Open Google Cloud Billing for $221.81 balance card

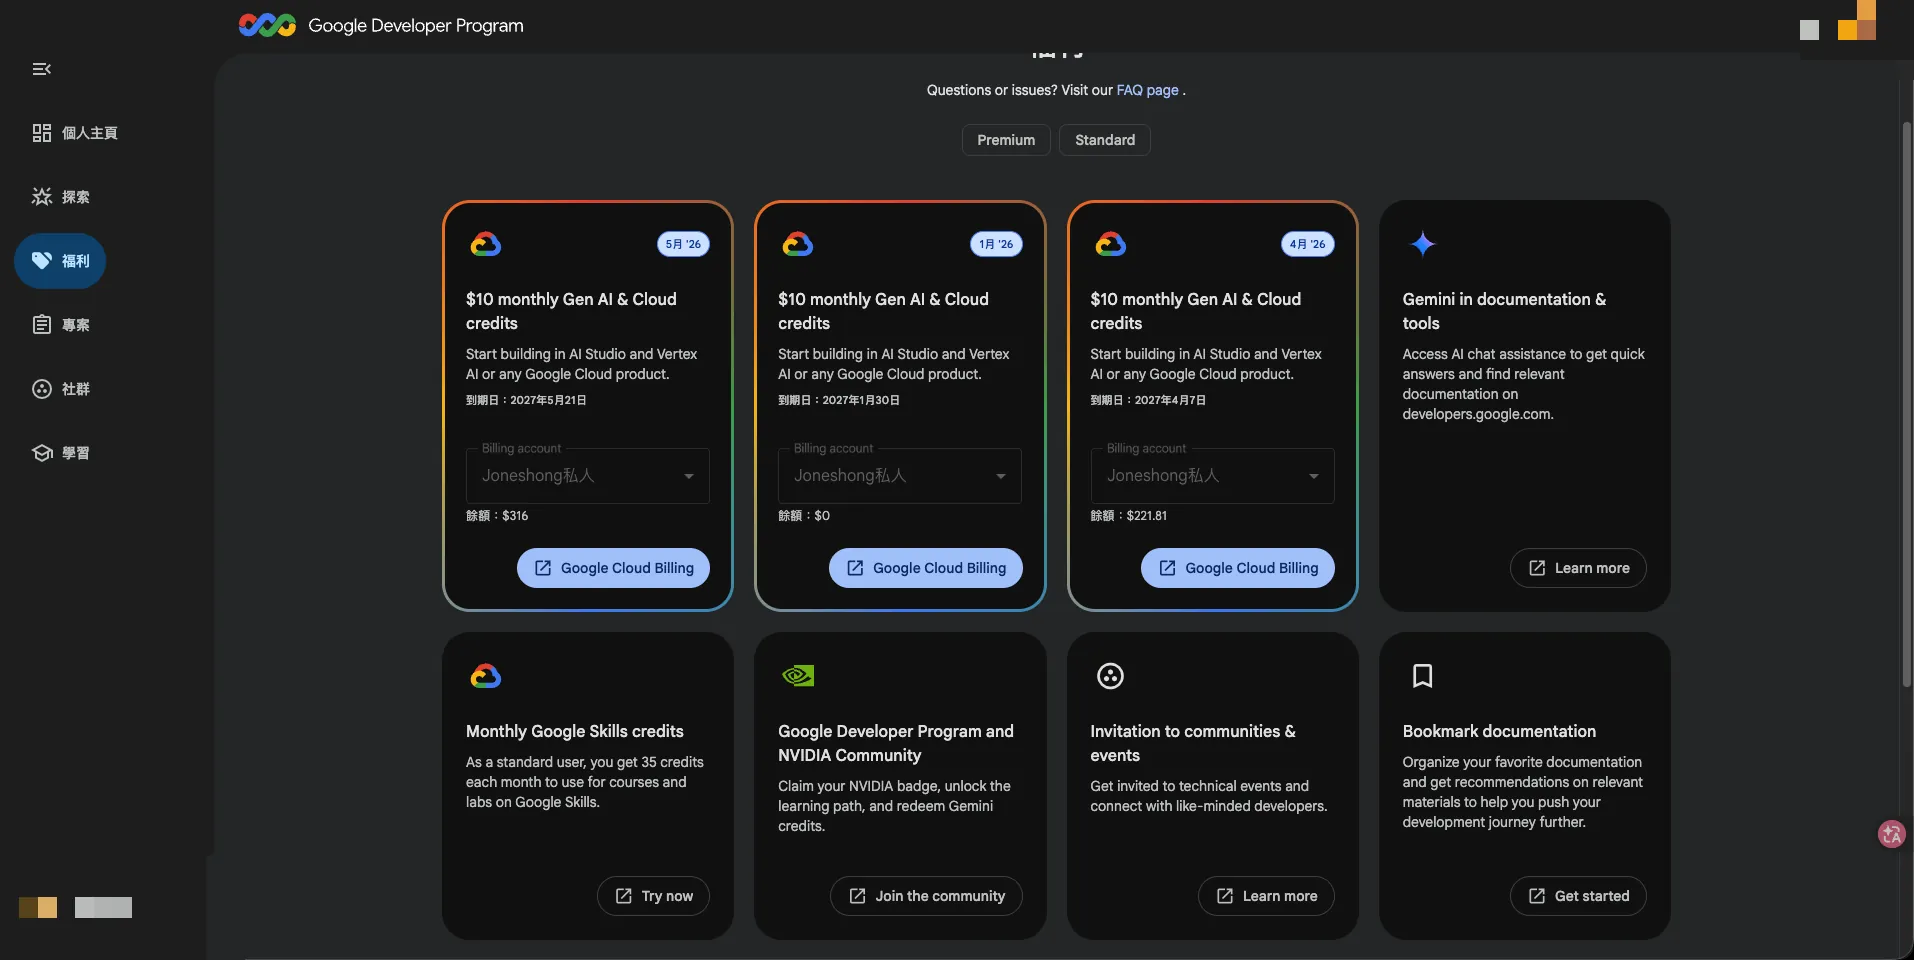point(1238,568)
